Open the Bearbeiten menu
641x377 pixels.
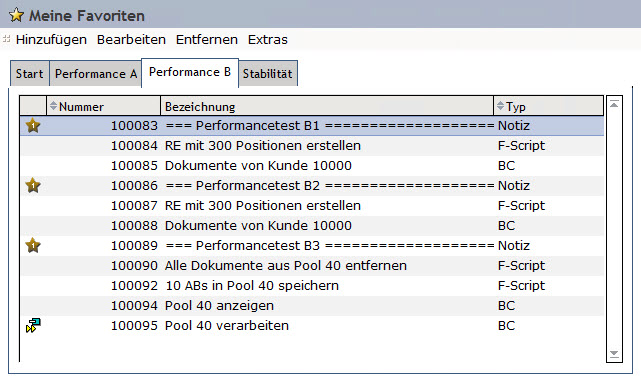click(x=131, y=40)
